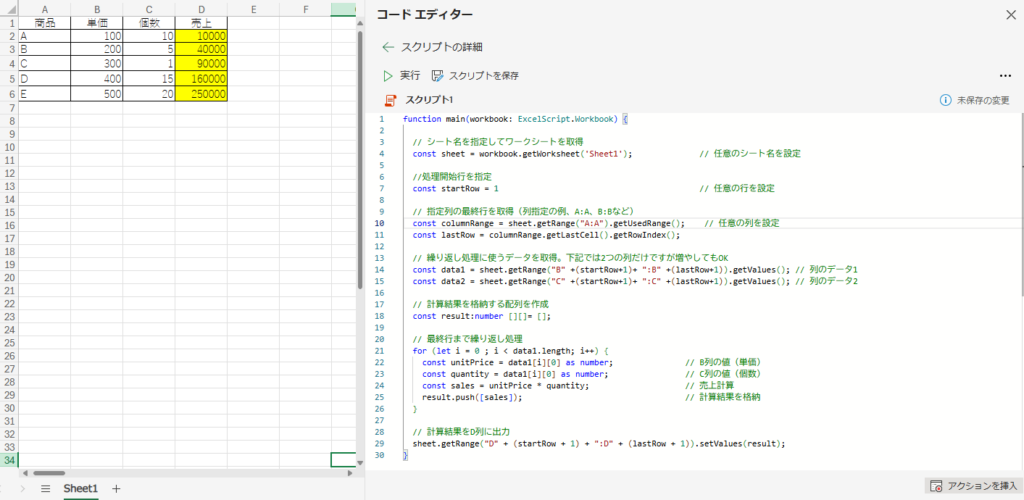This screenshot has height=500, width=1024.
Task: Click code line 1 function main
Action: pos(515,119)
